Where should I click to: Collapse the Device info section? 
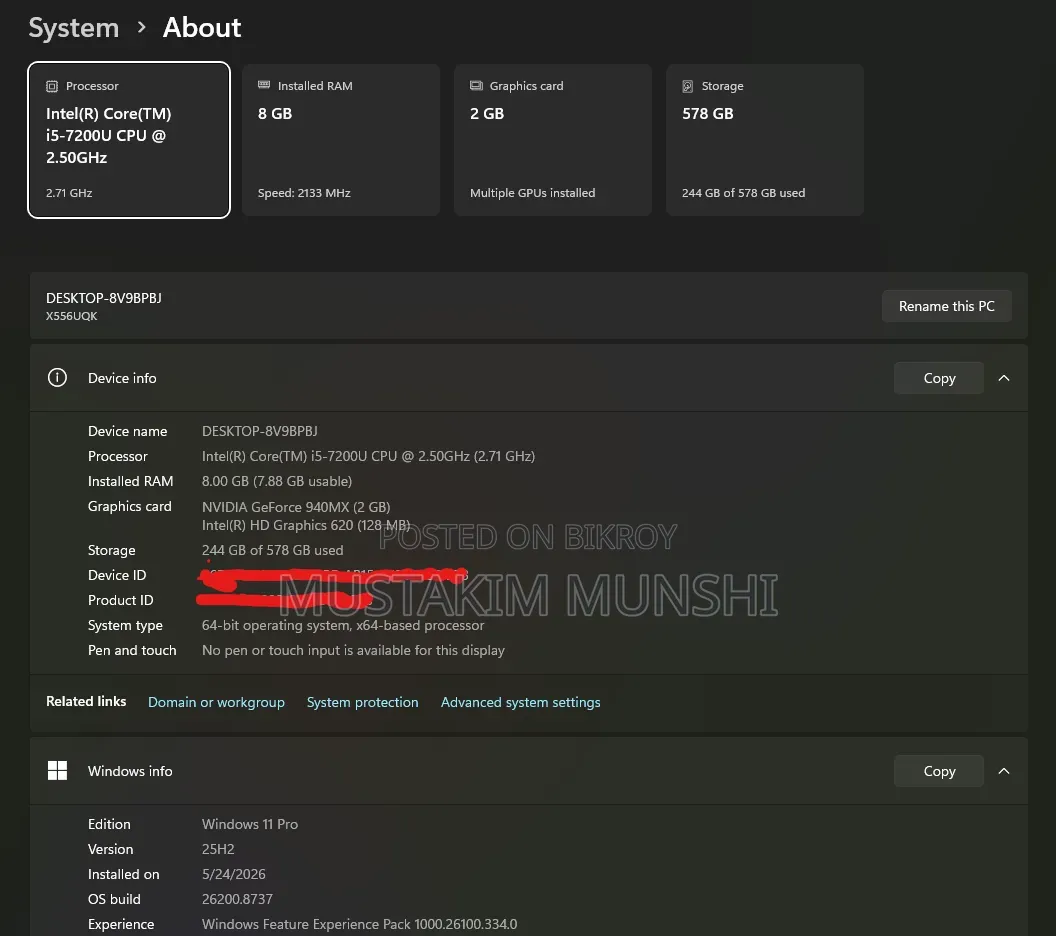pos(1003,378)
